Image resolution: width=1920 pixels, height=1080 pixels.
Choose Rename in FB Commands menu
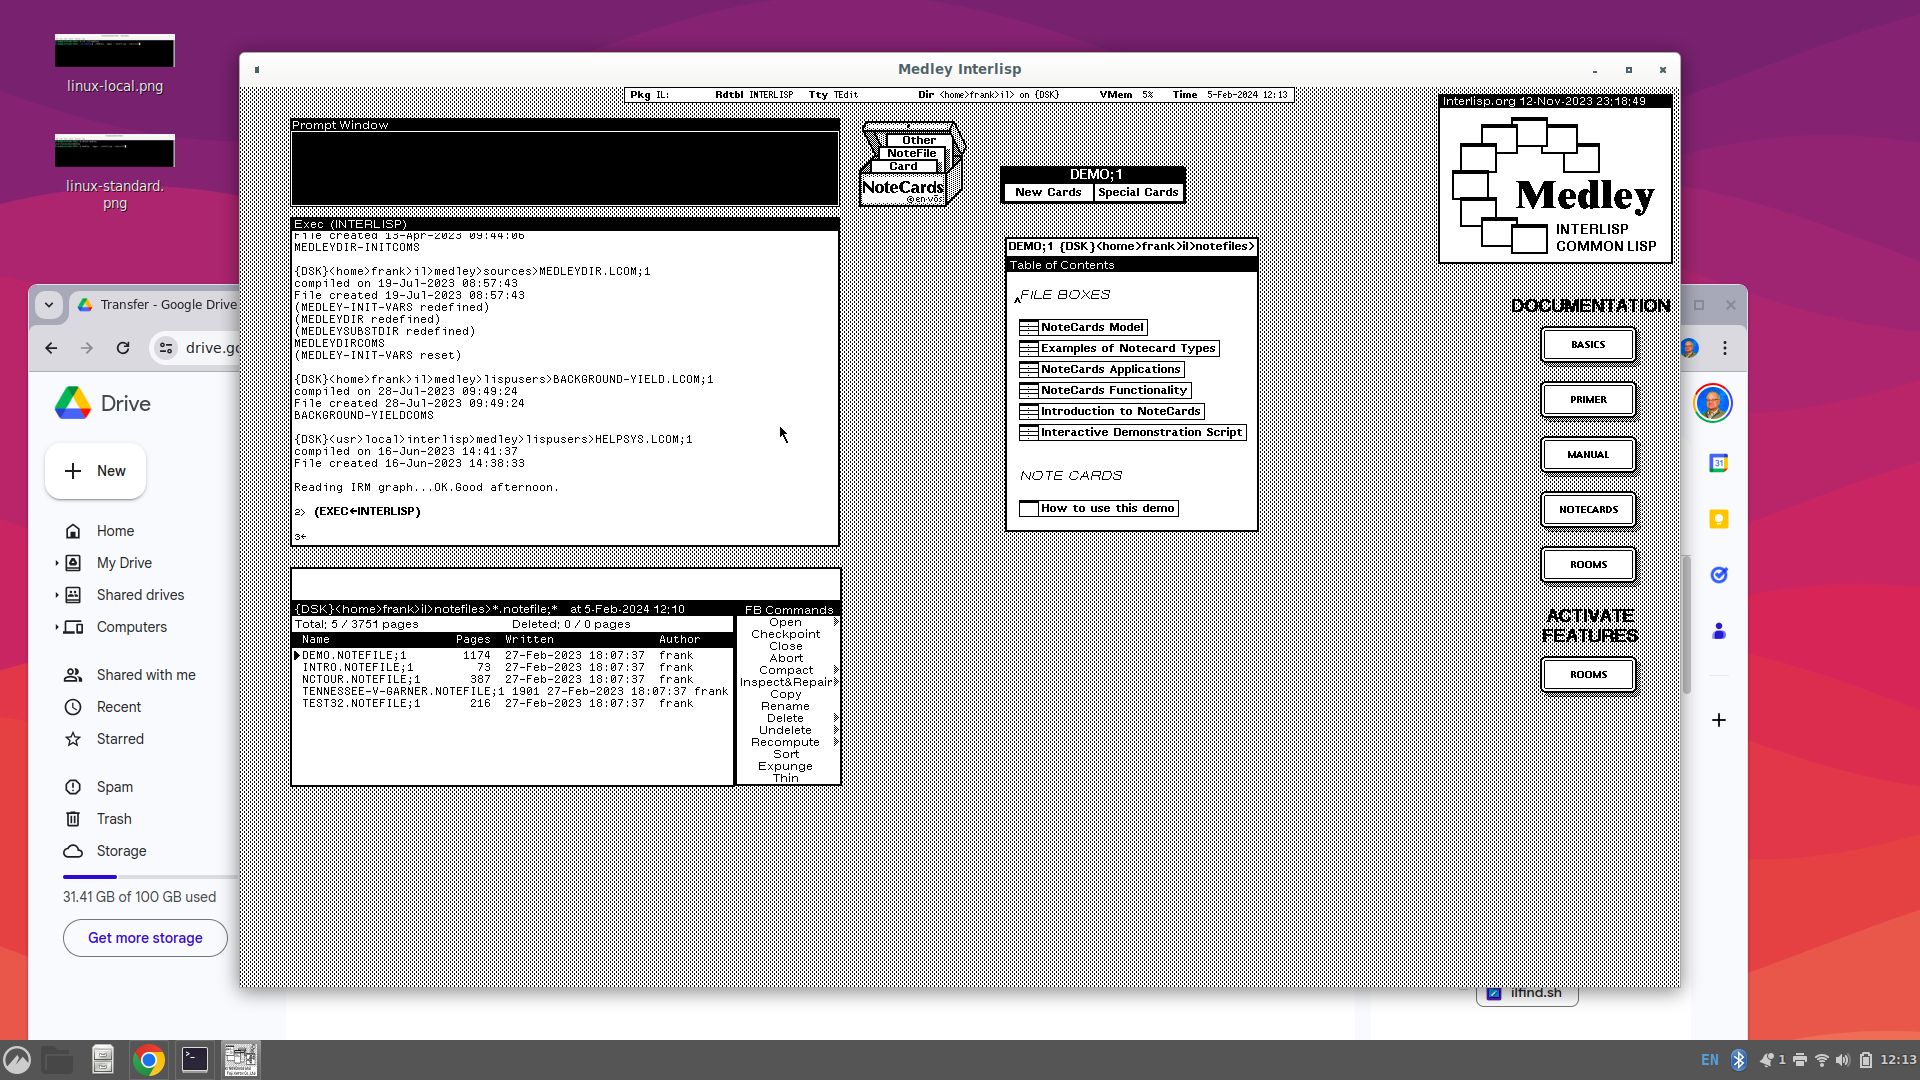click(786, 706)
